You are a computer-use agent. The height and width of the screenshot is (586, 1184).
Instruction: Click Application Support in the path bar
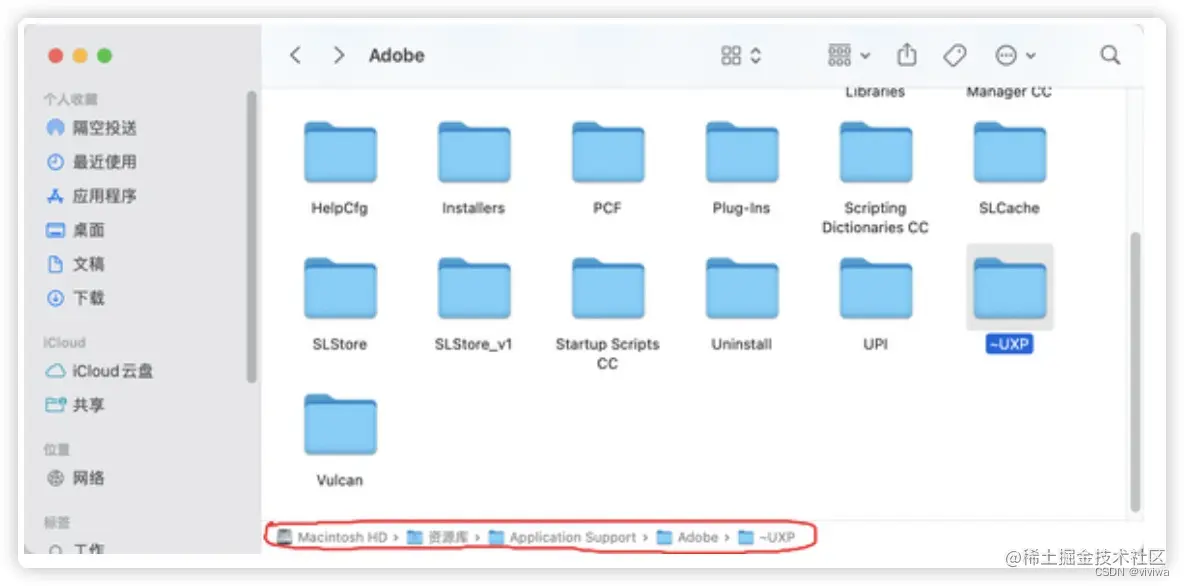pos(563,537)
